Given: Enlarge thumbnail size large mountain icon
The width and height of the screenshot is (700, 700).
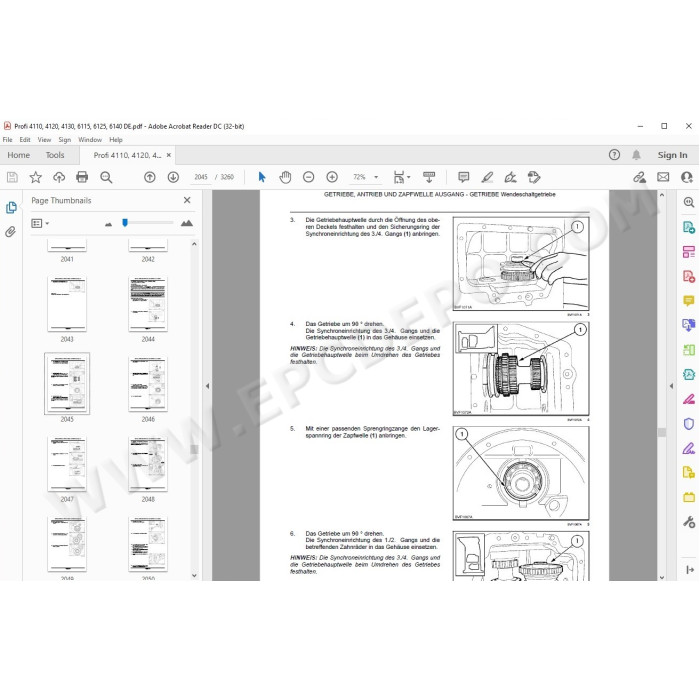Looking at the screenshot, I should [187, 223].
